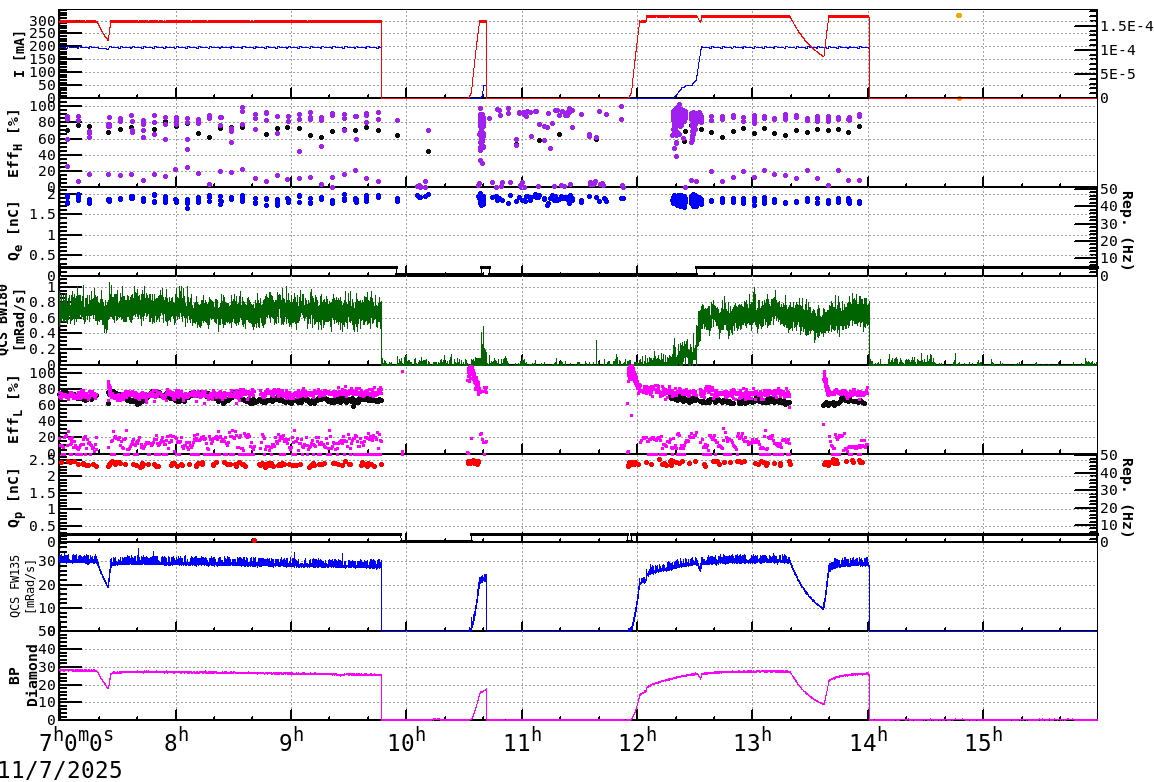
Task: Select the 1.5 tick on Qe axis
Action: [x=43, y=214]
